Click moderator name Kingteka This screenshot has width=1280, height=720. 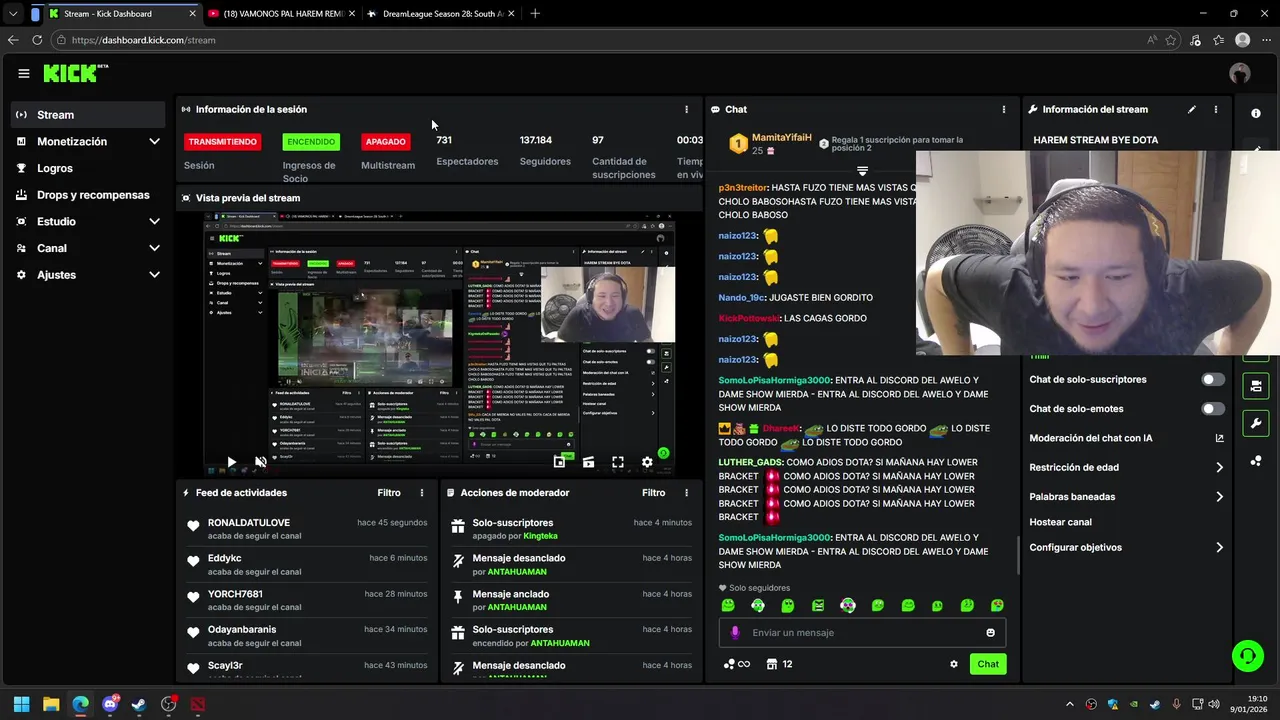(540, 536)
